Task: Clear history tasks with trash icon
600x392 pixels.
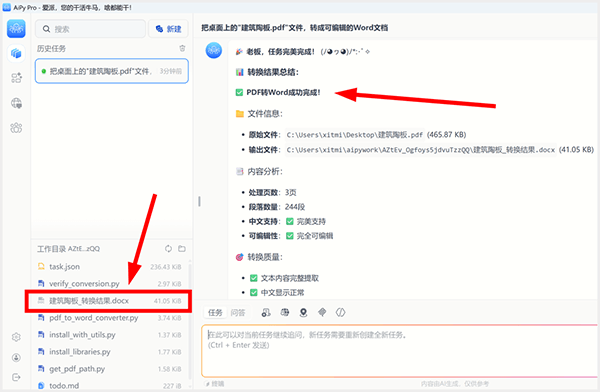Action: click(x=182, y=48)
